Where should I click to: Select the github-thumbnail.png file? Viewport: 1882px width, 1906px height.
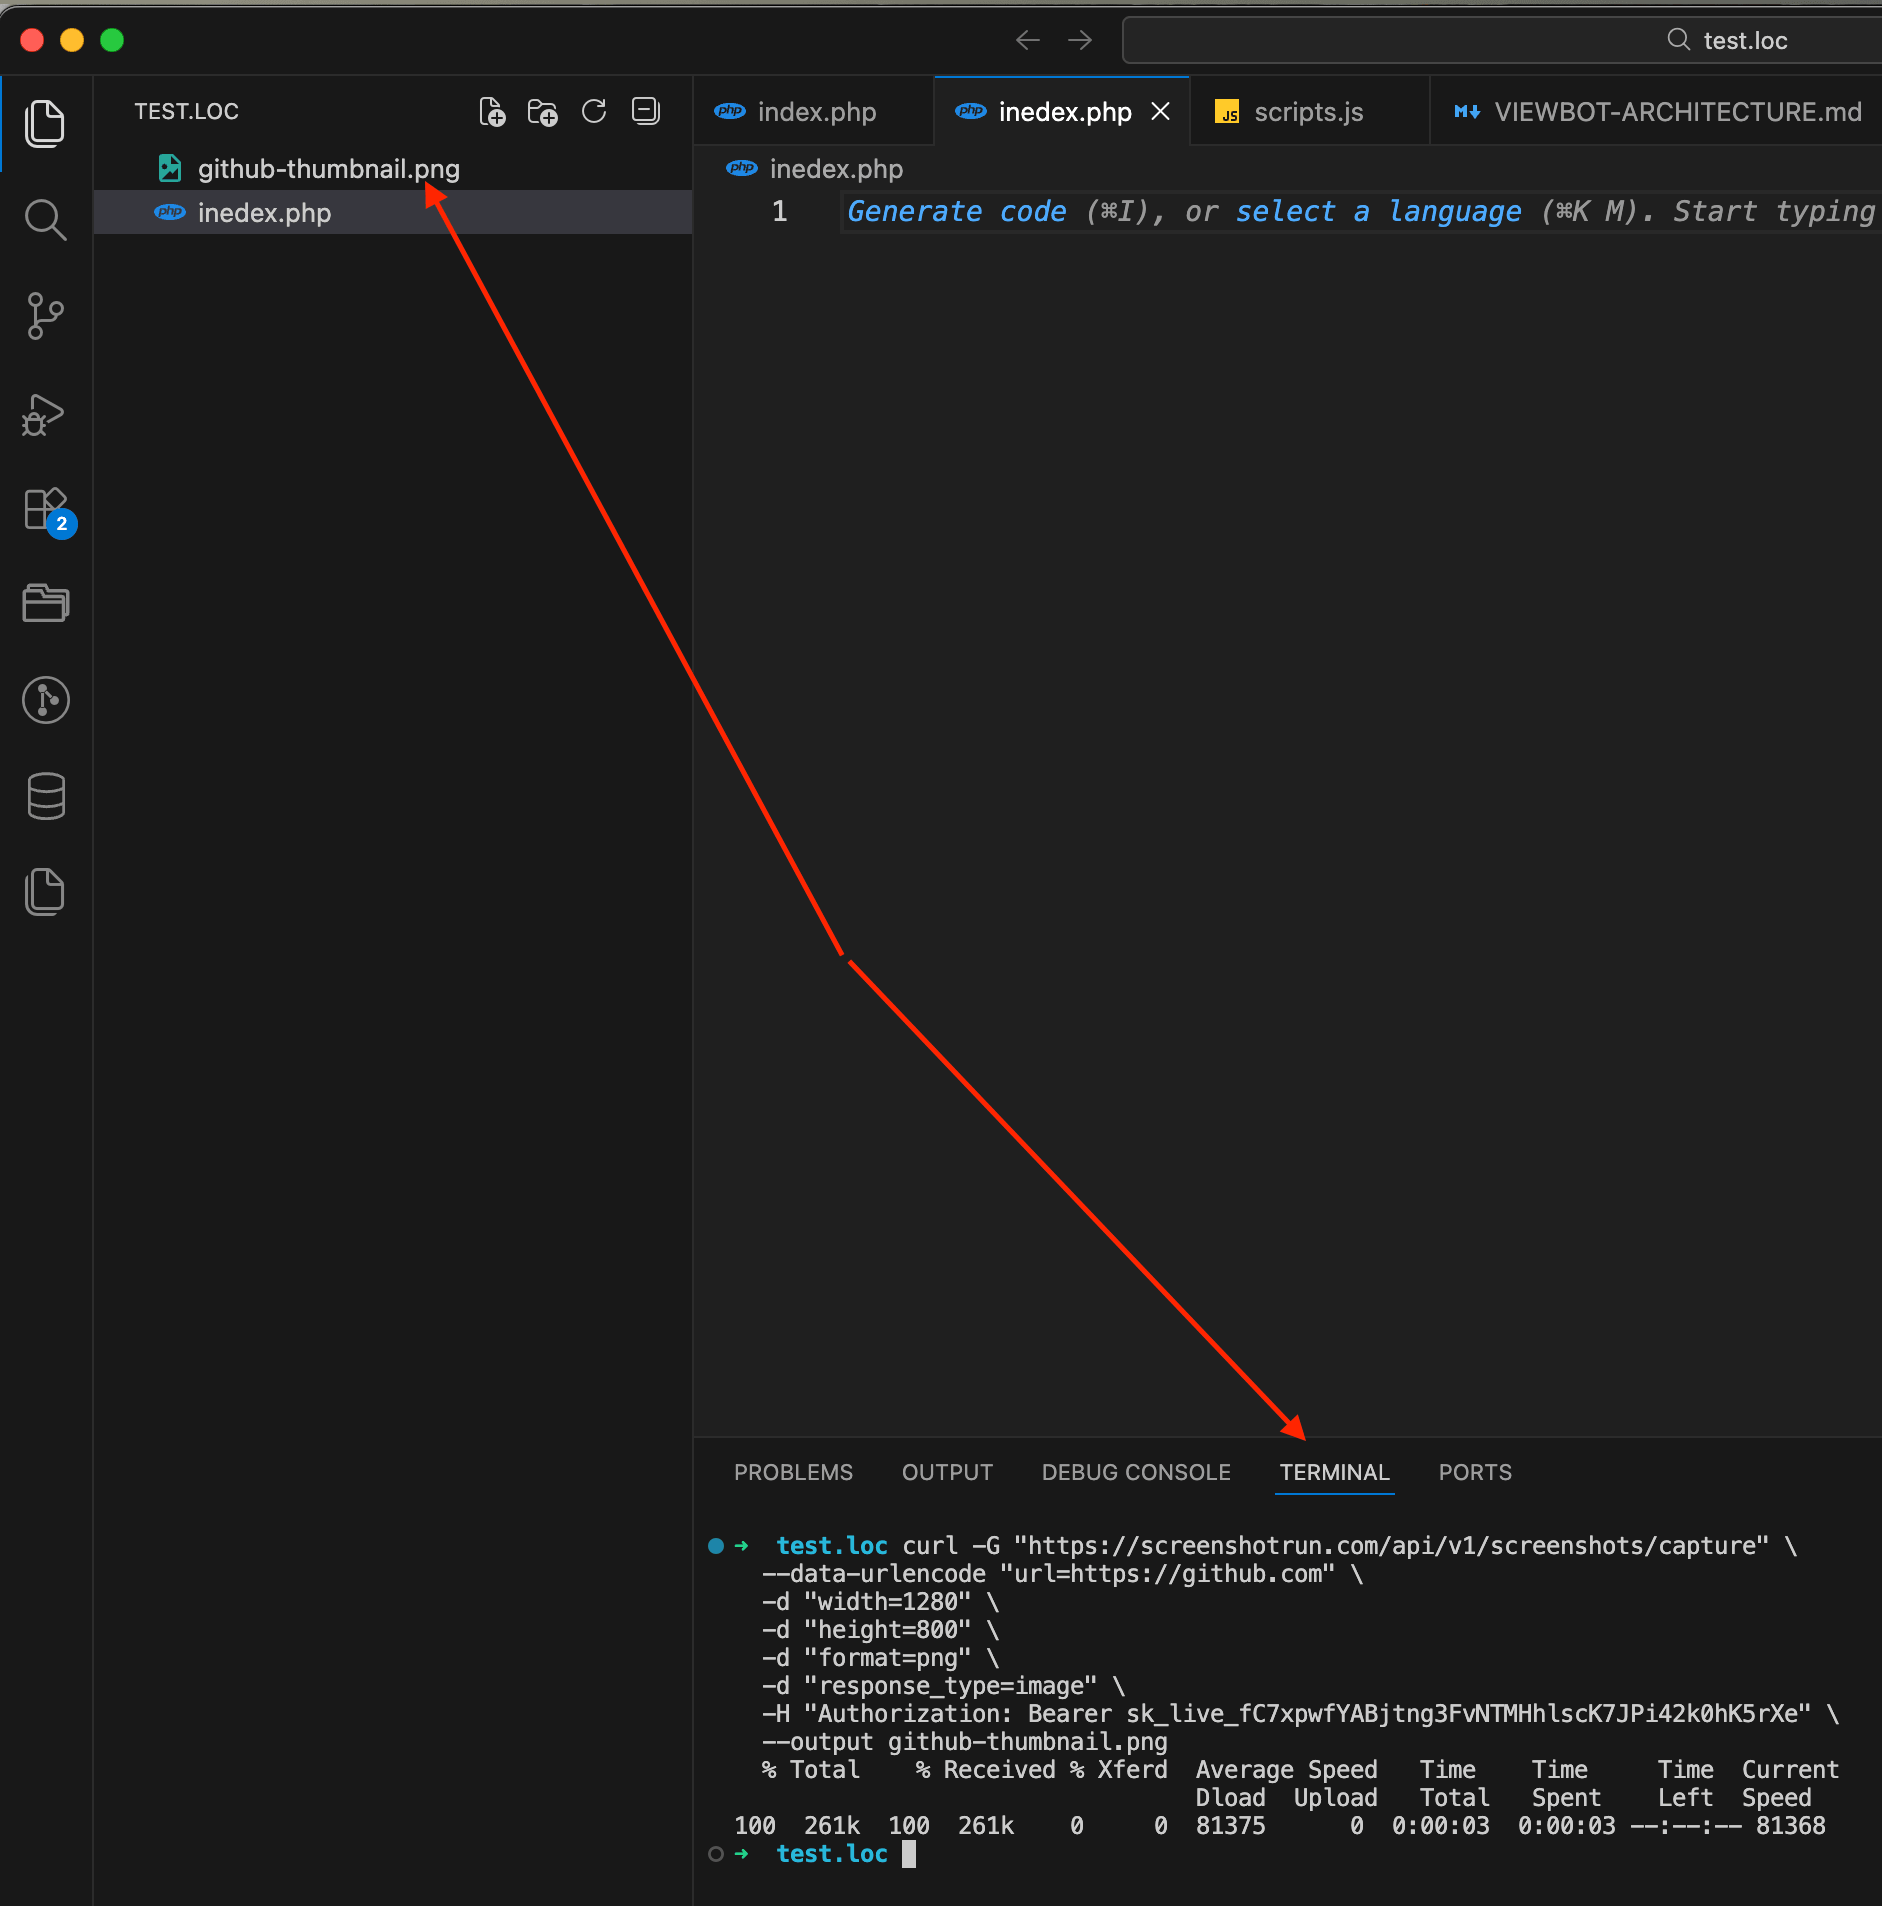(328, 168)
